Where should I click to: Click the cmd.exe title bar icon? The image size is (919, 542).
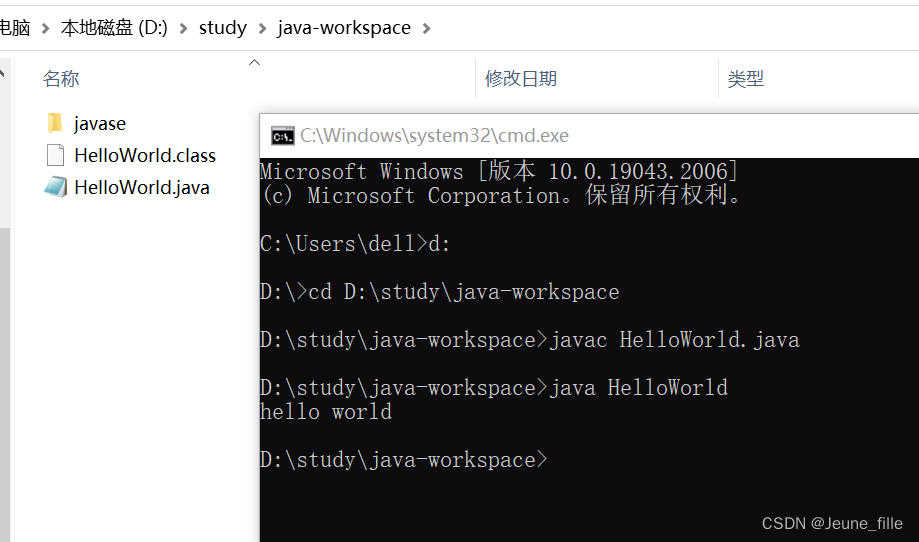click(x=282, y=136)
